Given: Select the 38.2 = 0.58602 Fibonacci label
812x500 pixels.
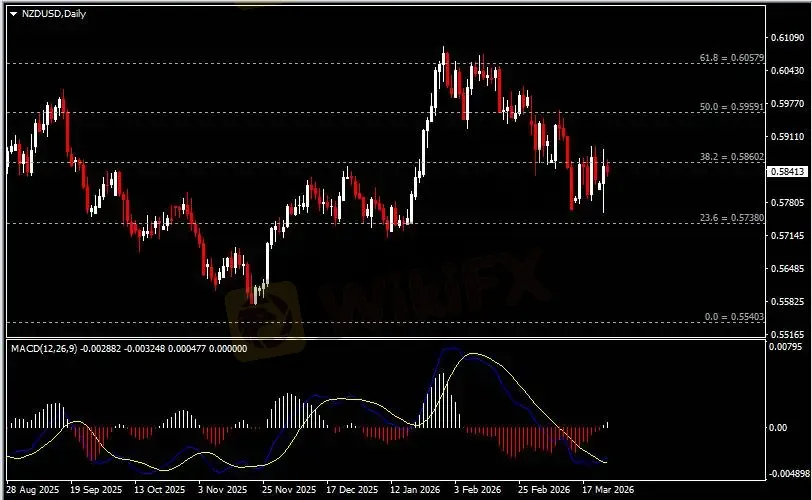Looking at the screenshot, I should pyautogui.click(x=732, y=156).
